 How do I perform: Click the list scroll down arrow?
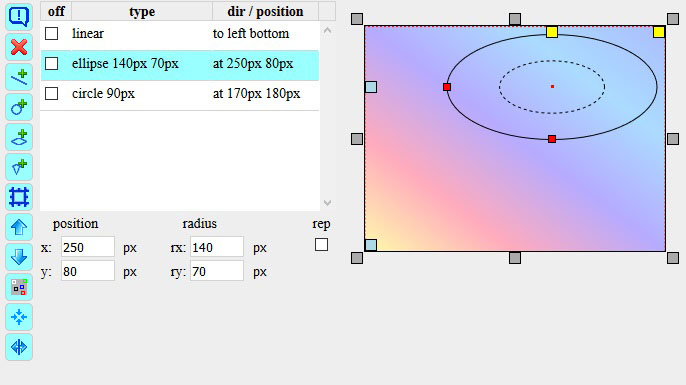click(327, 203)
